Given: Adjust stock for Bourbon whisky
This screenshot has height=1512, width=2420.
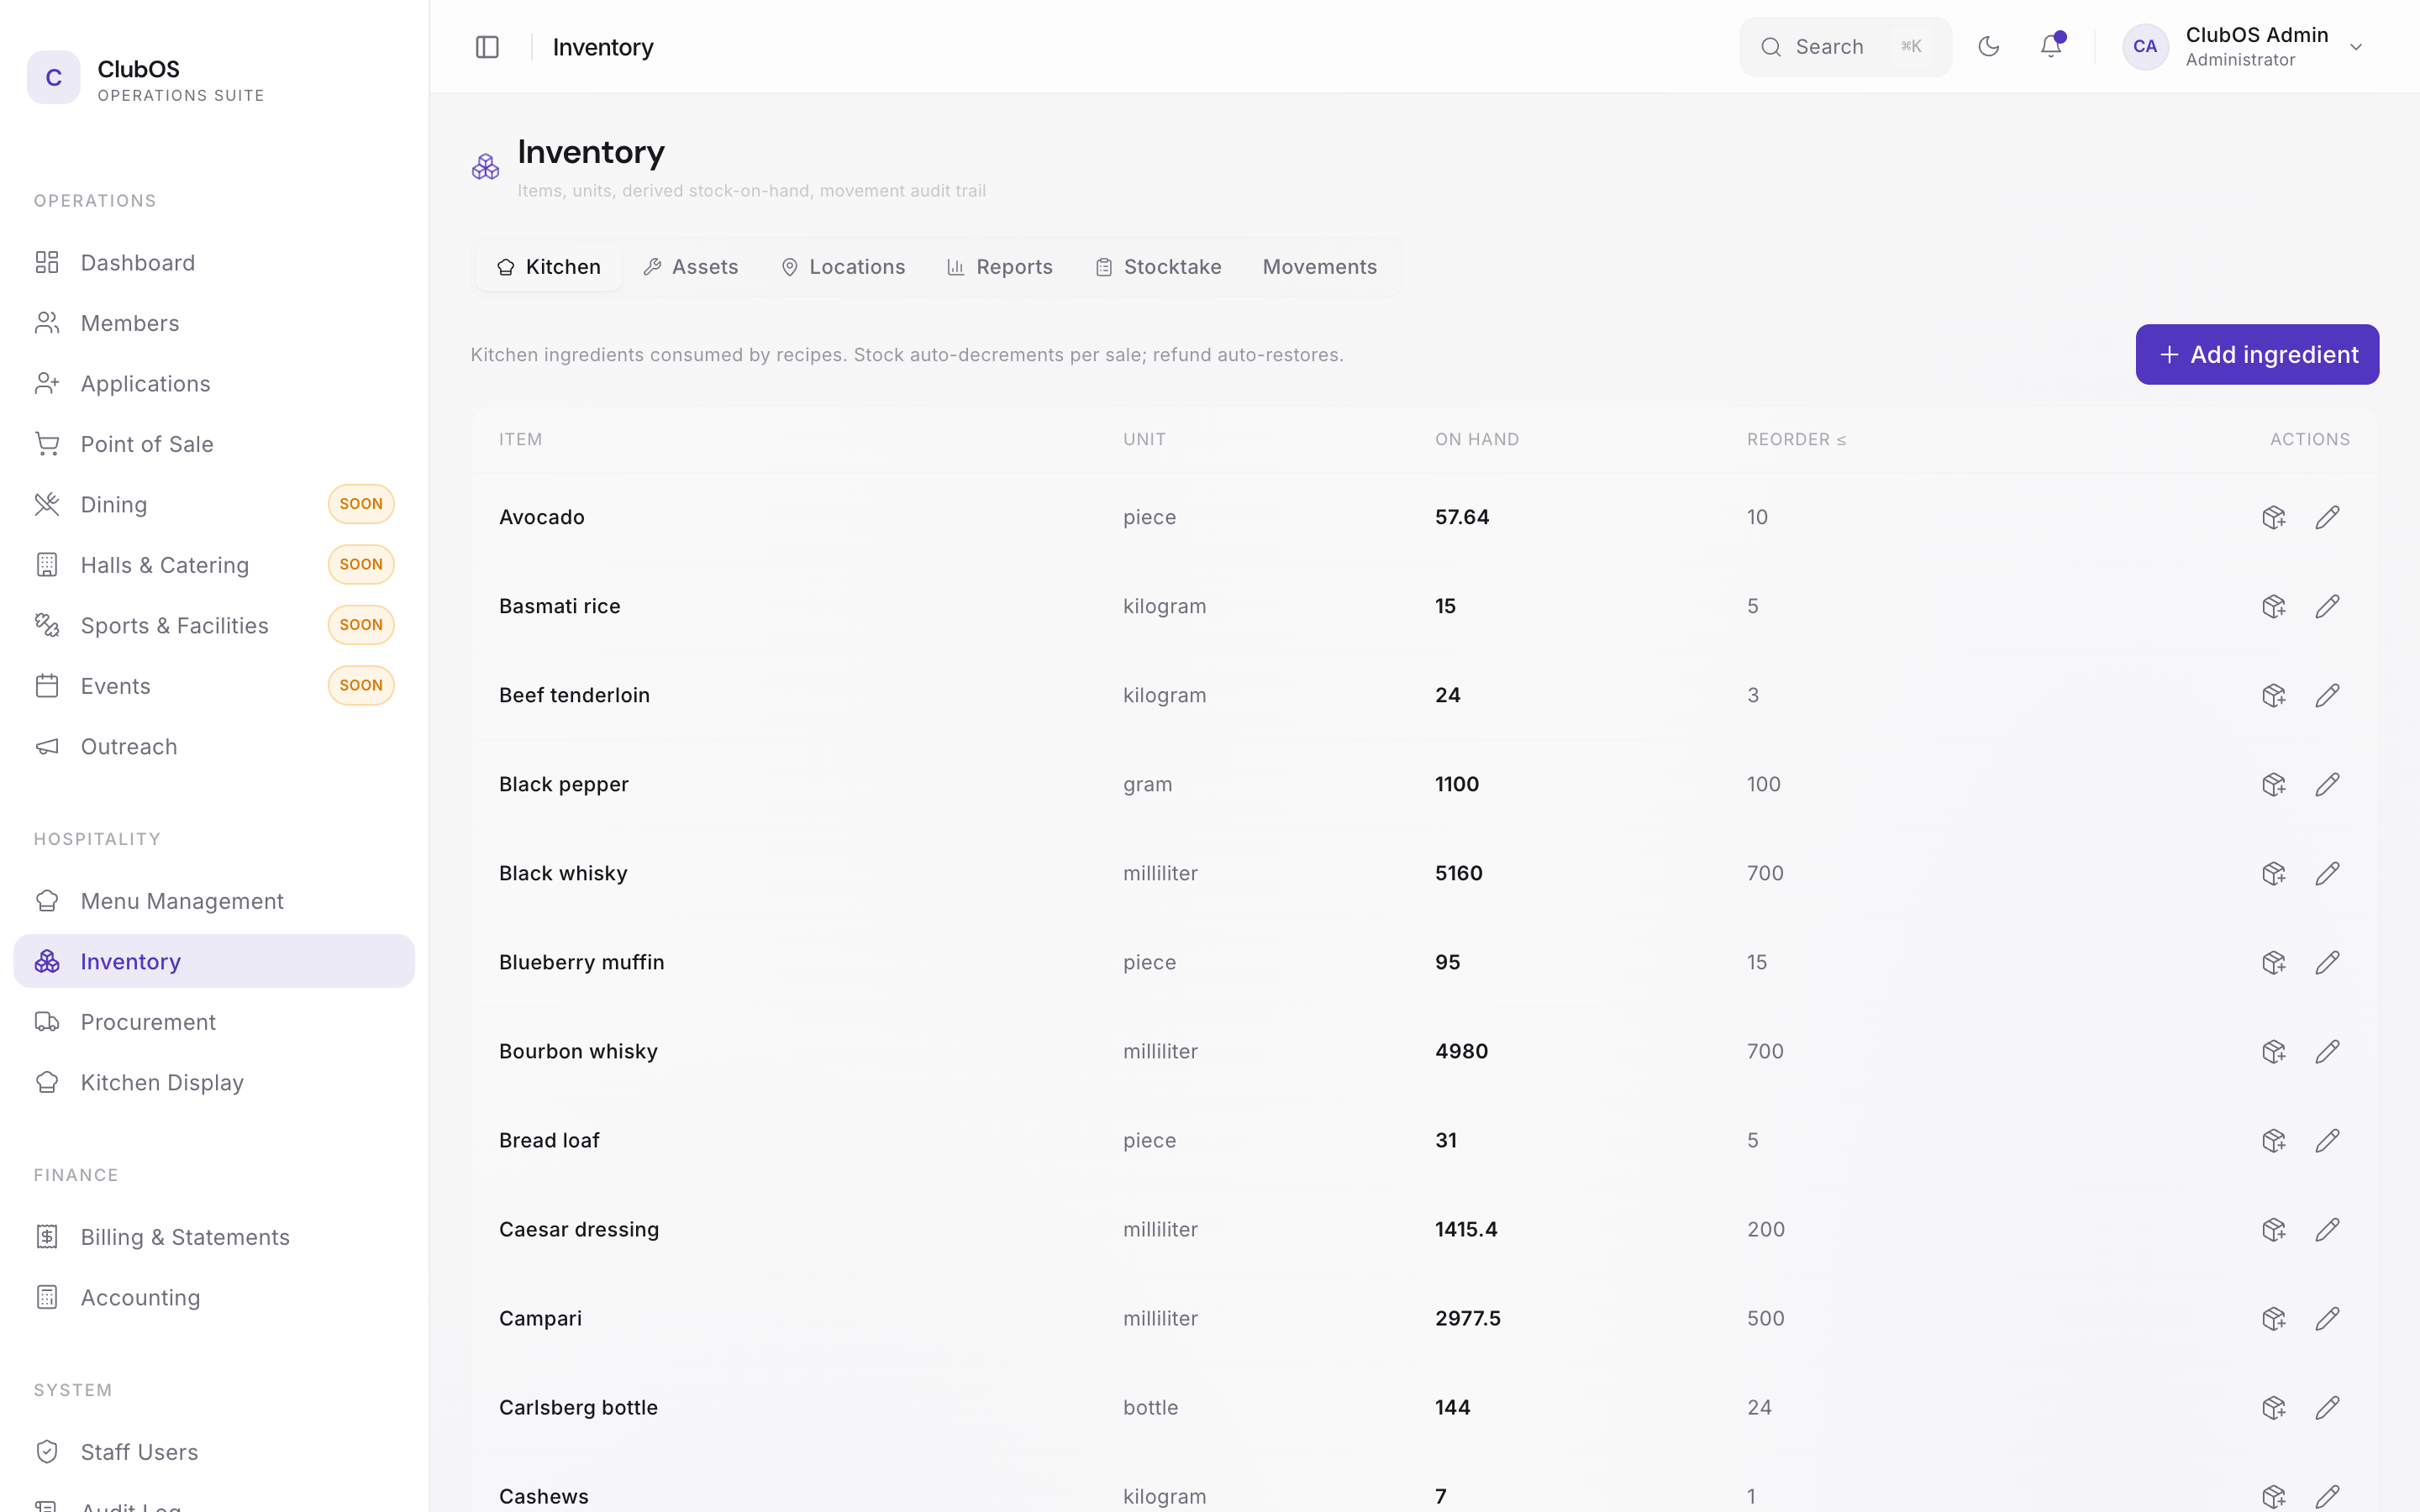Looking at the screenshot, I should (2274, 1051).
